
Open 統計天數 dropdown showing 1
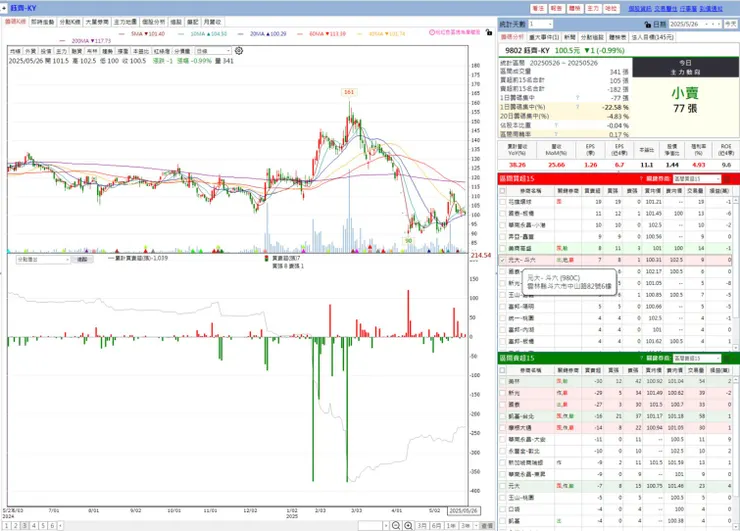pos(540,24)
